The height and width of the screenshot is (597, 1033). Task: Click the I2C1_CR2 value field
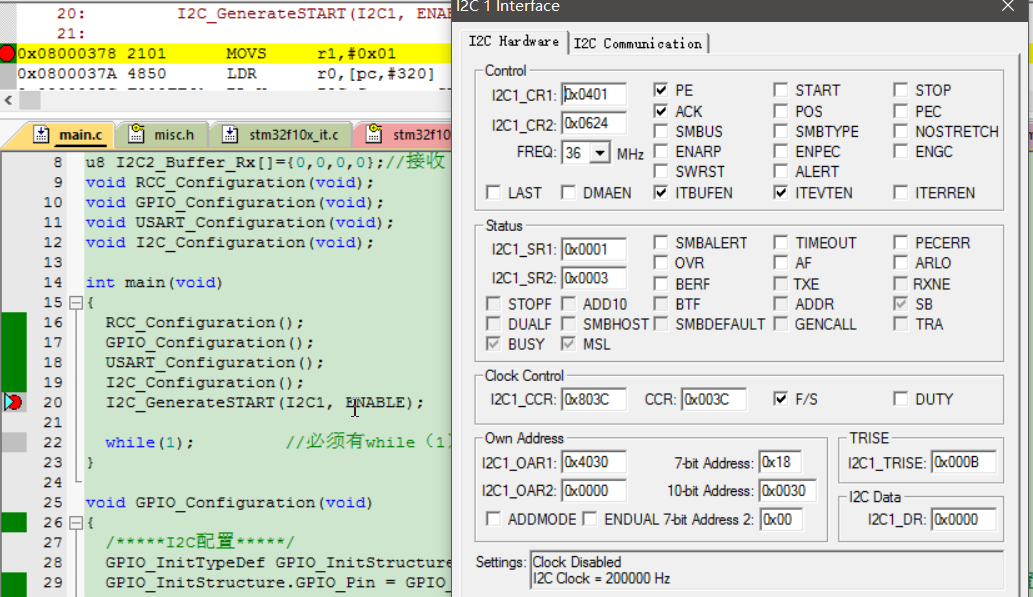click(x=594, y=123)
